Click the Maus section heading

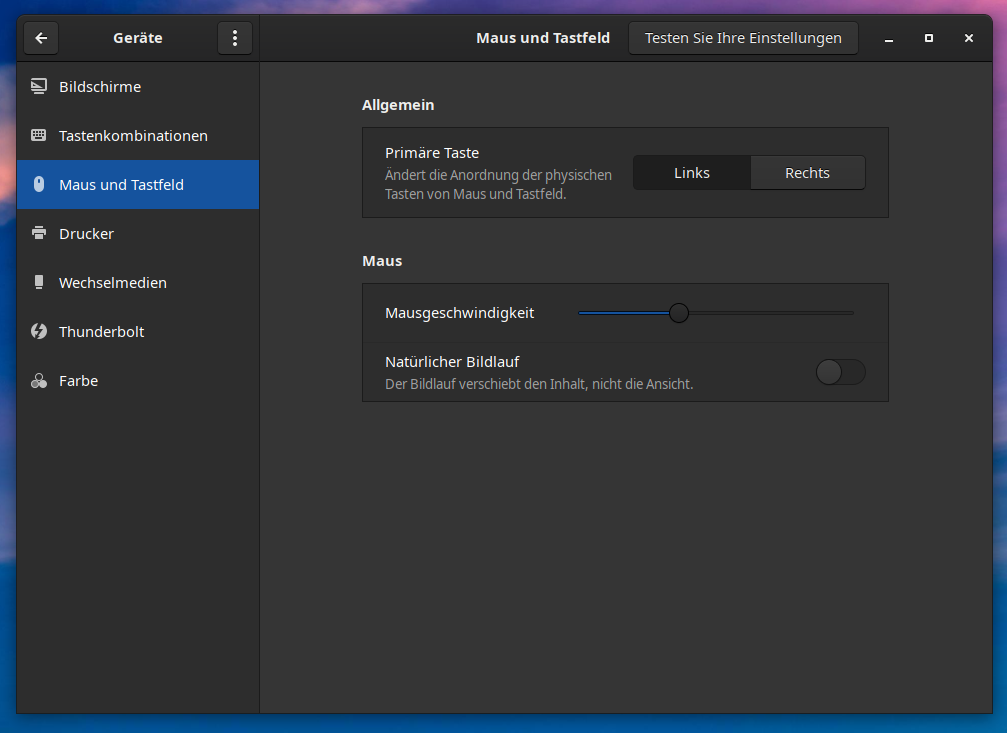[382, 261]
